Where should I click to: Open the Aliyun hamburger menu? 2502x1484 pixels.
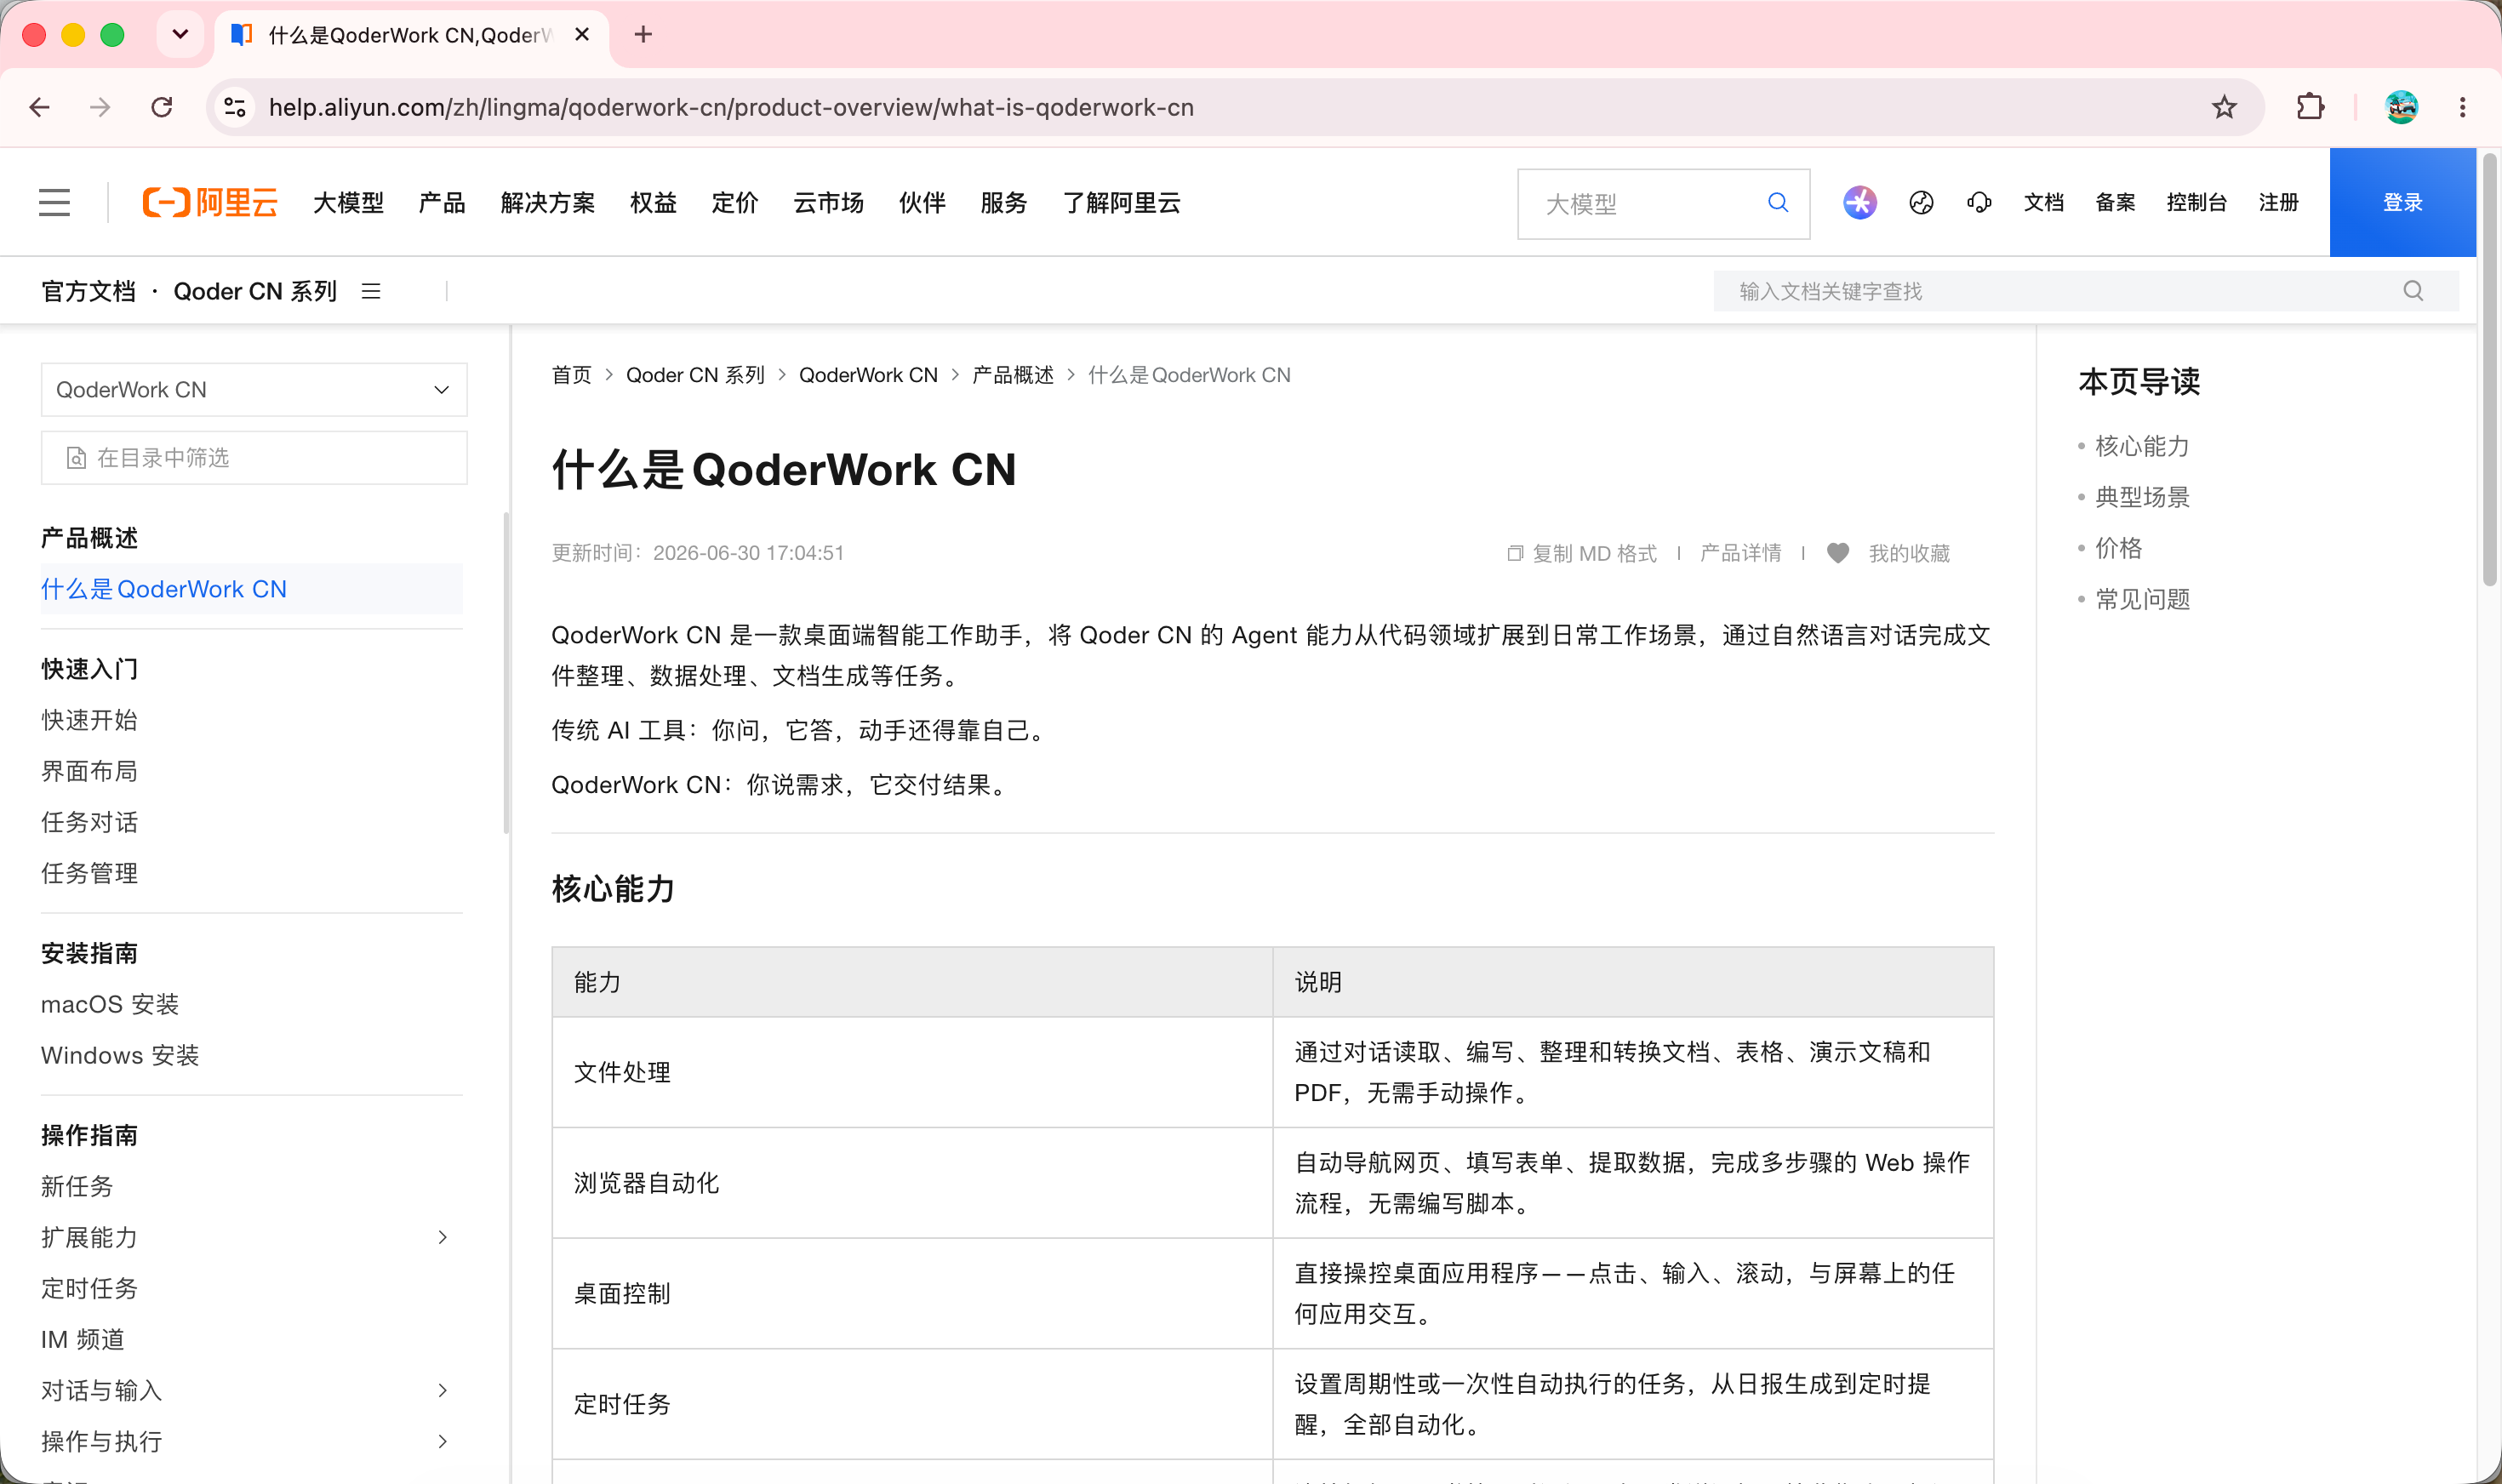[55, 203]
